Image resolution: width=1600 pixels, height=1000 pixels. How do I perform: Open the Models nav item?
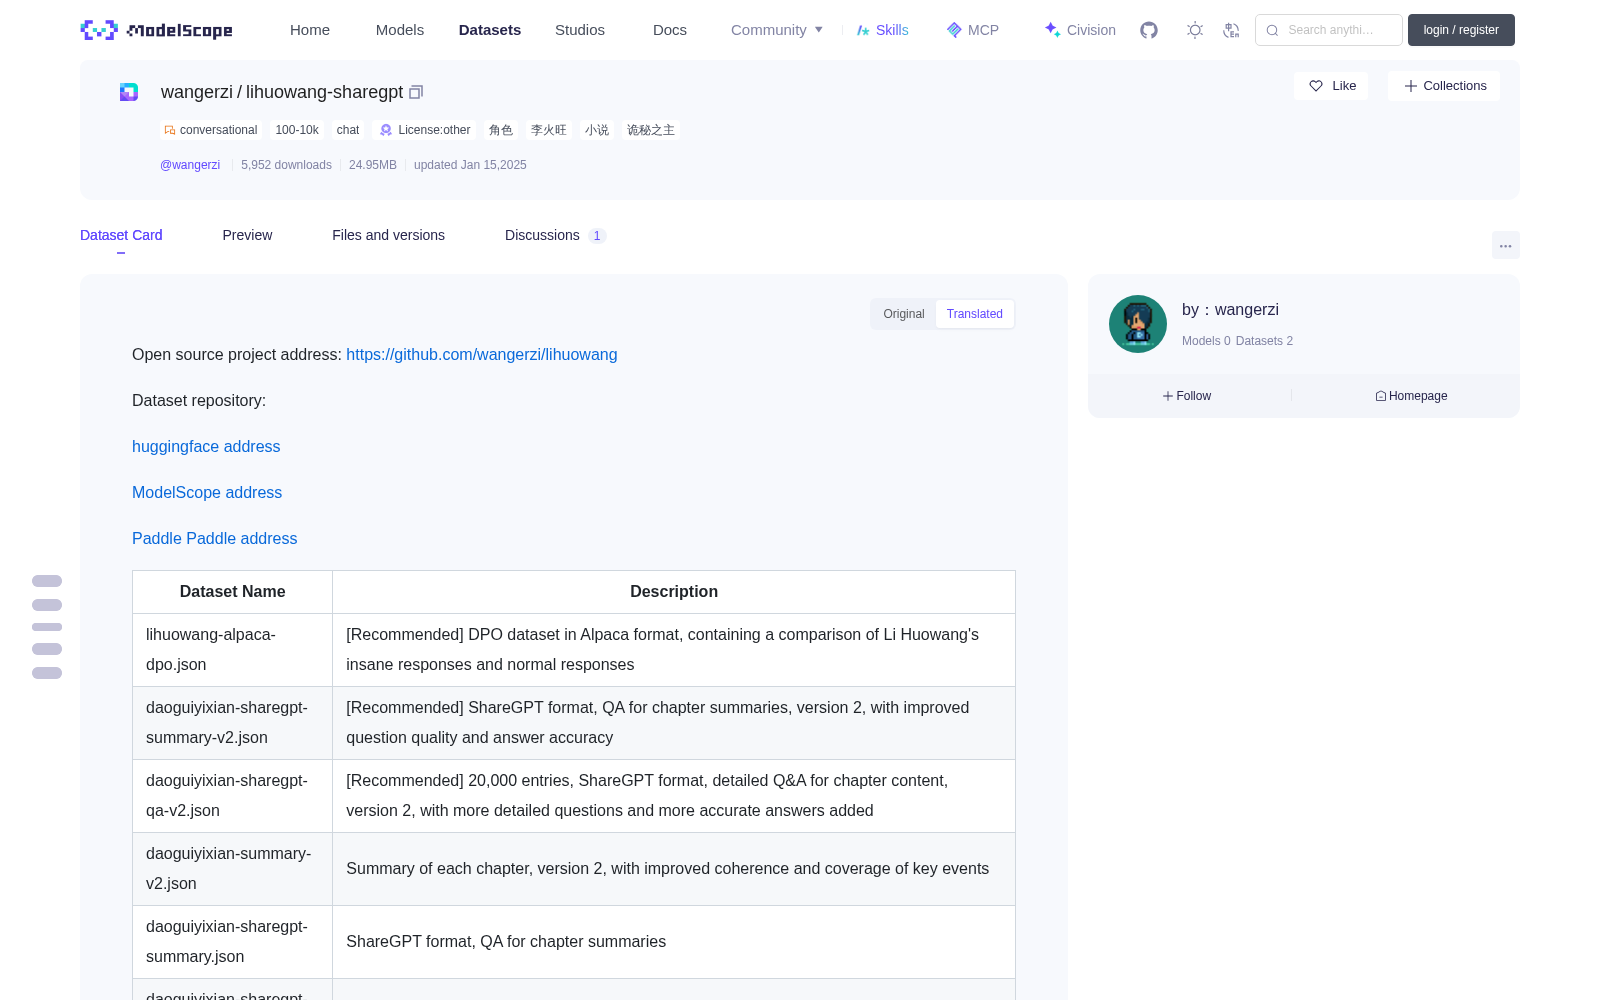[400, 30]
